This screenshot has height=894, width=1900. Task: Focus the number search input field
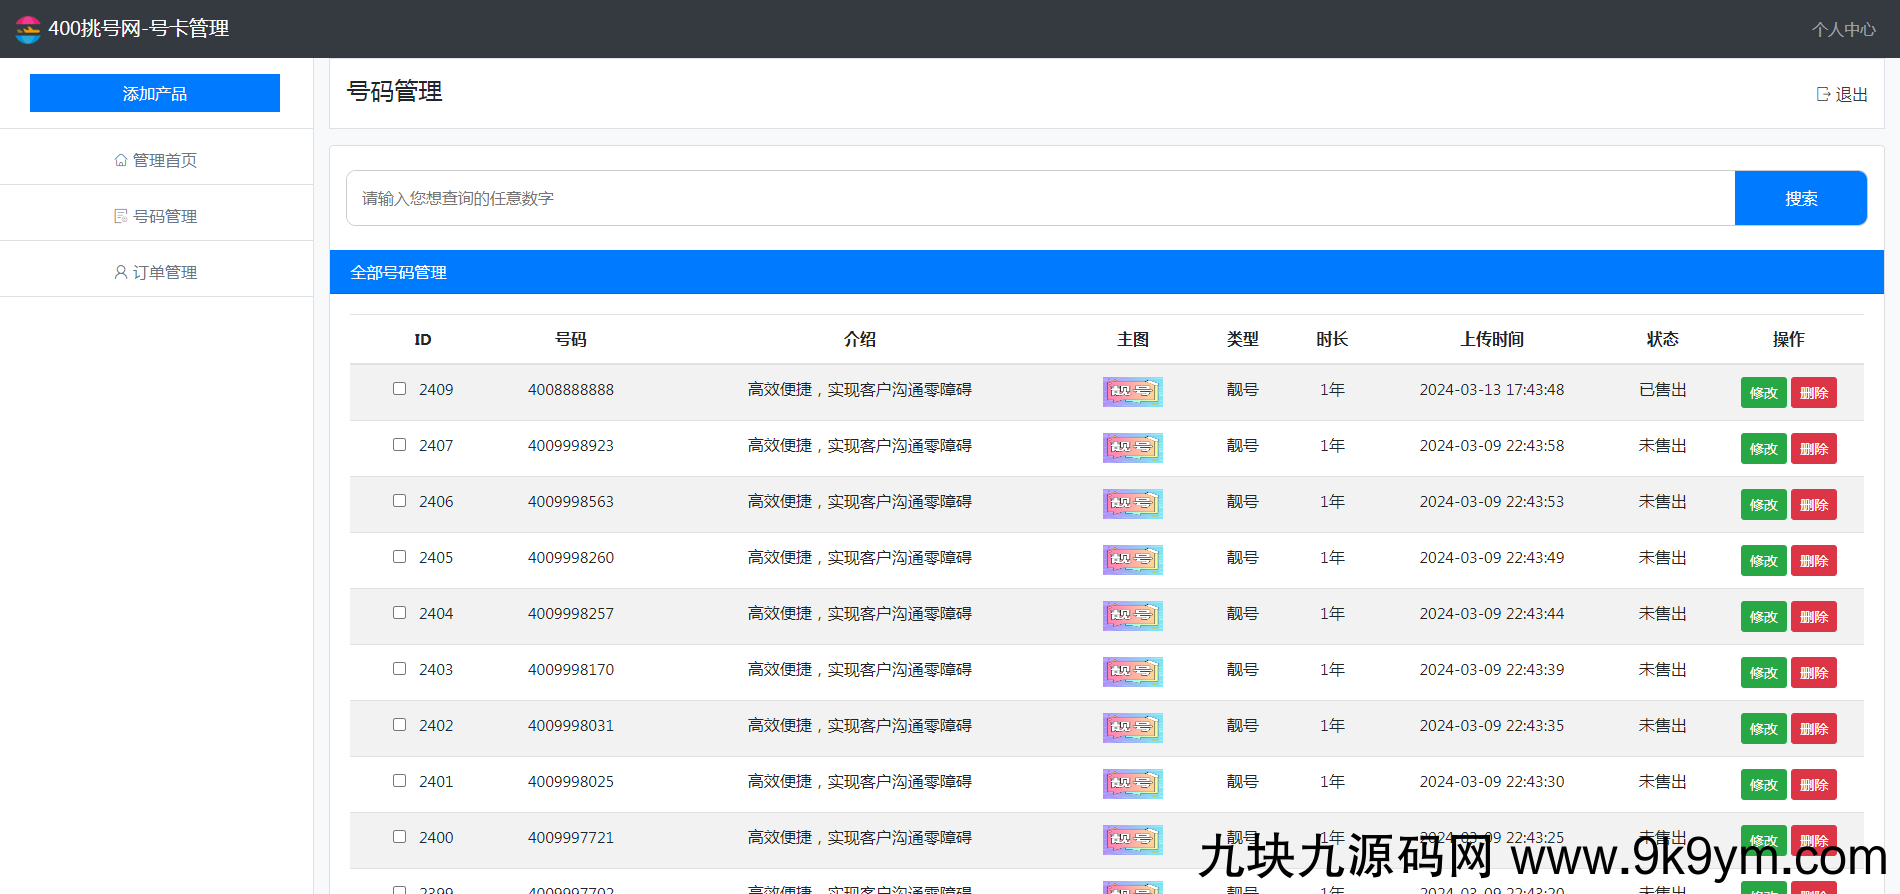1040,198
